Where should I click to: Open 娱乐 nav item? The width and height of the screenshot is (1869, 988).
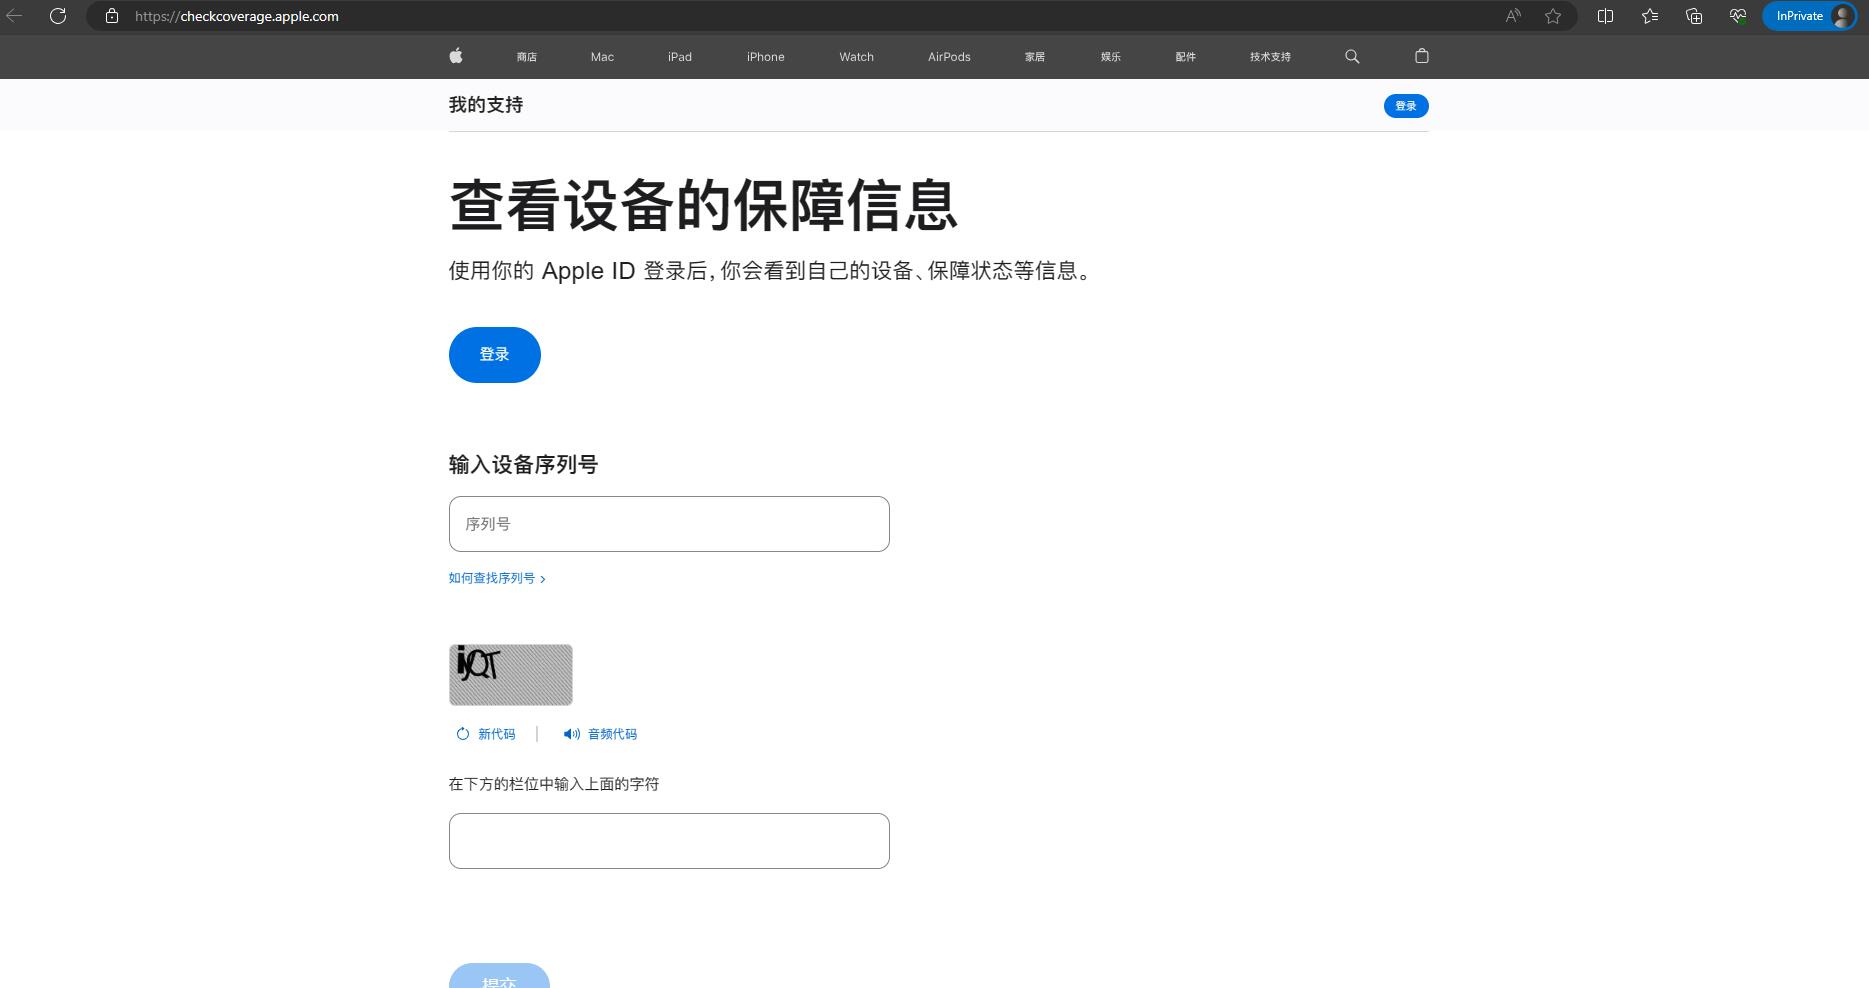(x=1111, y=57)
